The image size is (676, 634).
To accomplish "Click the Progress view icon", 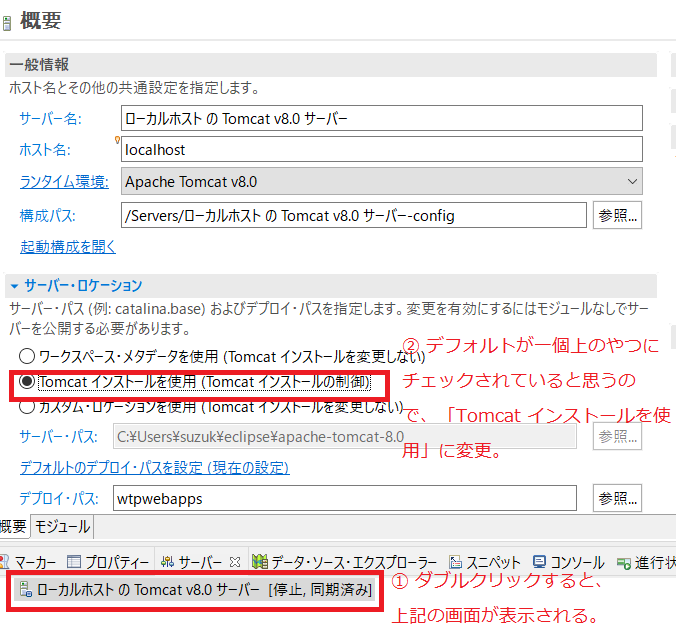I will point(623,562).
